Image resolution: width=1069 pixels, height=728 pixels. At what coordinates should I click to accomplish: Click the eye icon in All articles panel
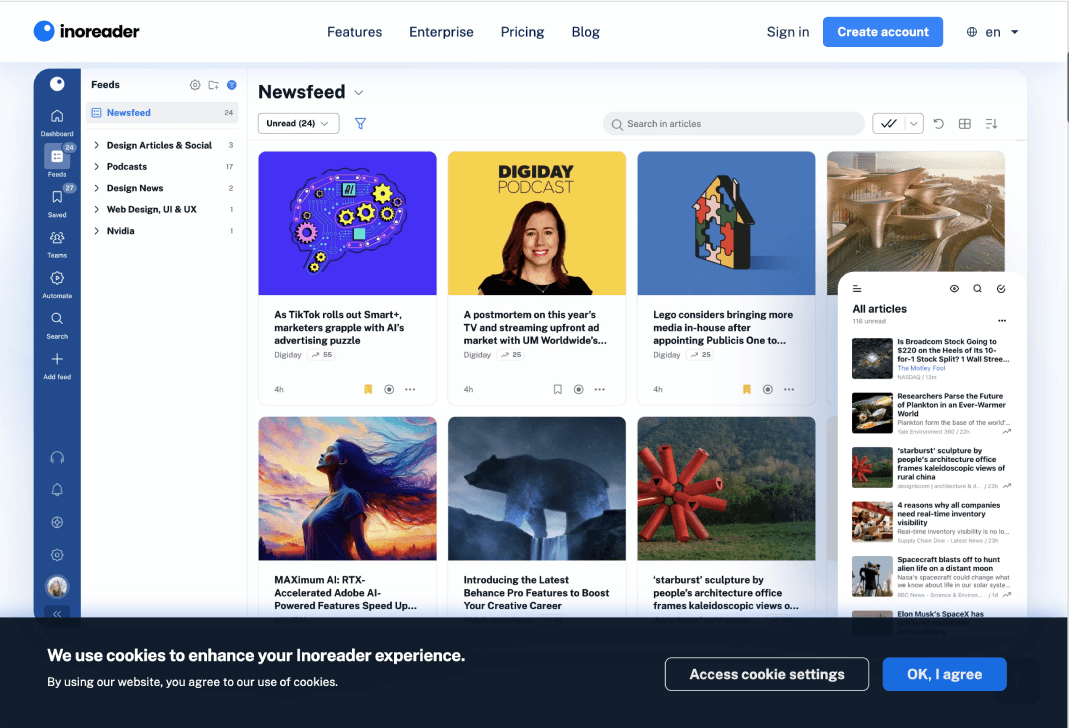pos(954,289)
